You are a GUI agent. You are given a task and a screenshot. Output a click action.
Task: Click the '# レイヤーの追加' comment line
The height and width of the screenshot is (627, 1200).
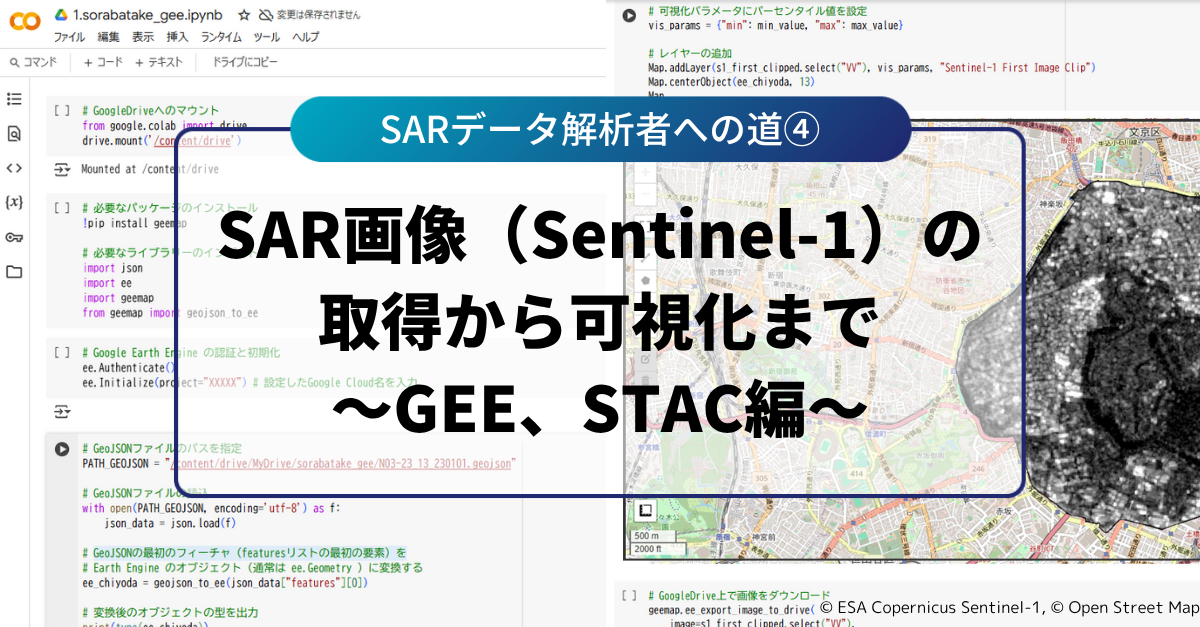coord(689,52)
